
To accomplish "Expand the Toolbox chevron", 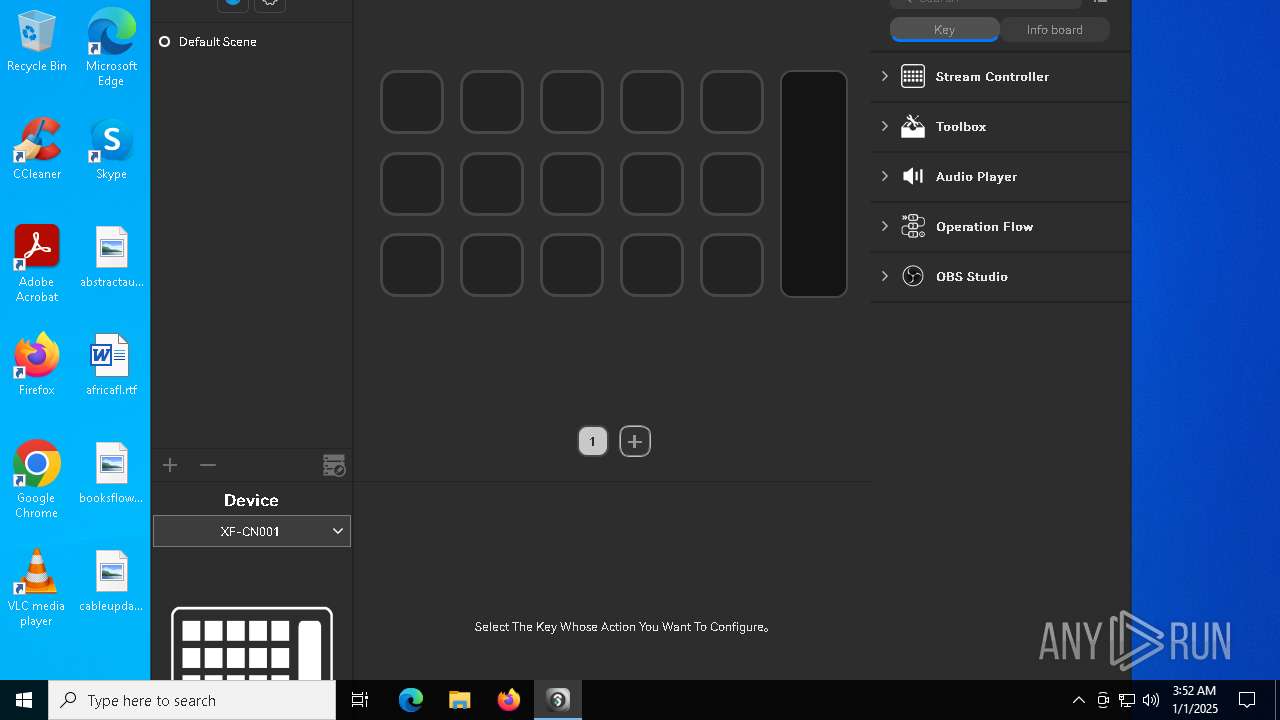I will [x=885, y=126].
